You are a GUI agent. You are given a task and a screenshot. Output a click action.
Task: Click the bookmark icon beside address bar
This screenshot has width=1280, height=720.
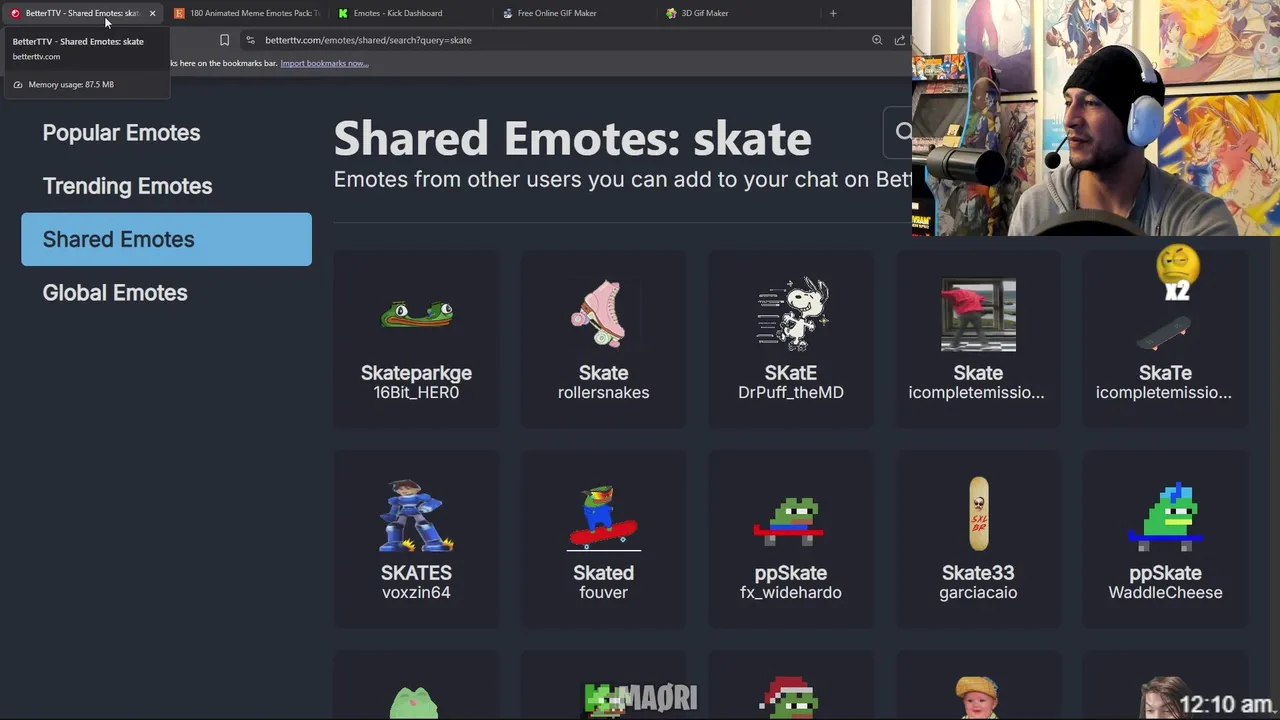[224, 40]
